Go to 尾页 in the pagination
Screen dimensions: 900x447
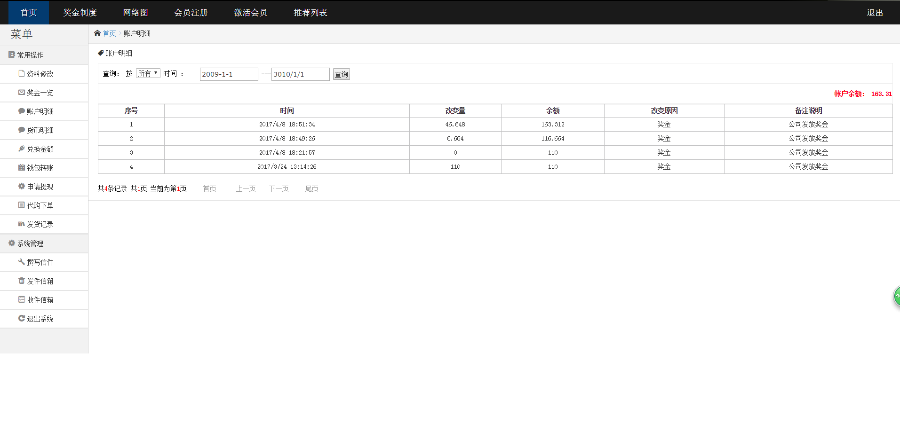(x=312, y=189)
